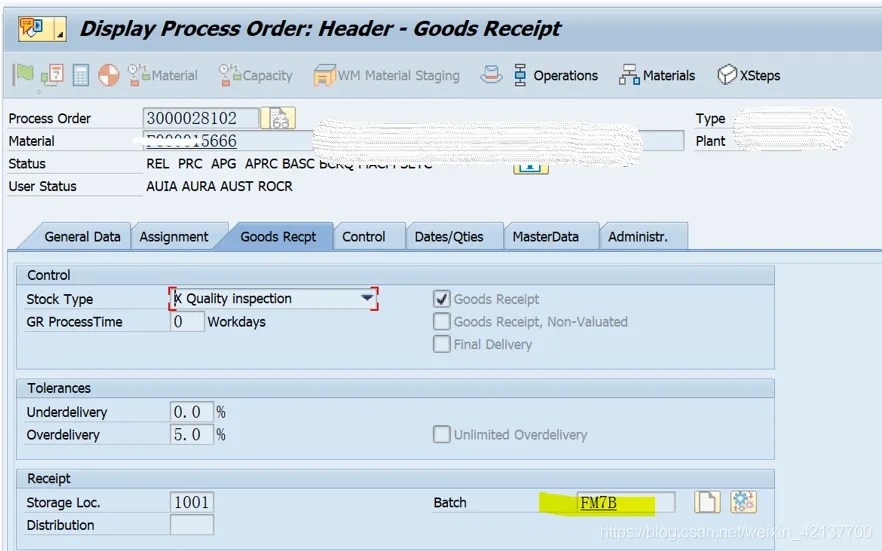Click the red-white circle scheduling icon

(x=109, y=75)
